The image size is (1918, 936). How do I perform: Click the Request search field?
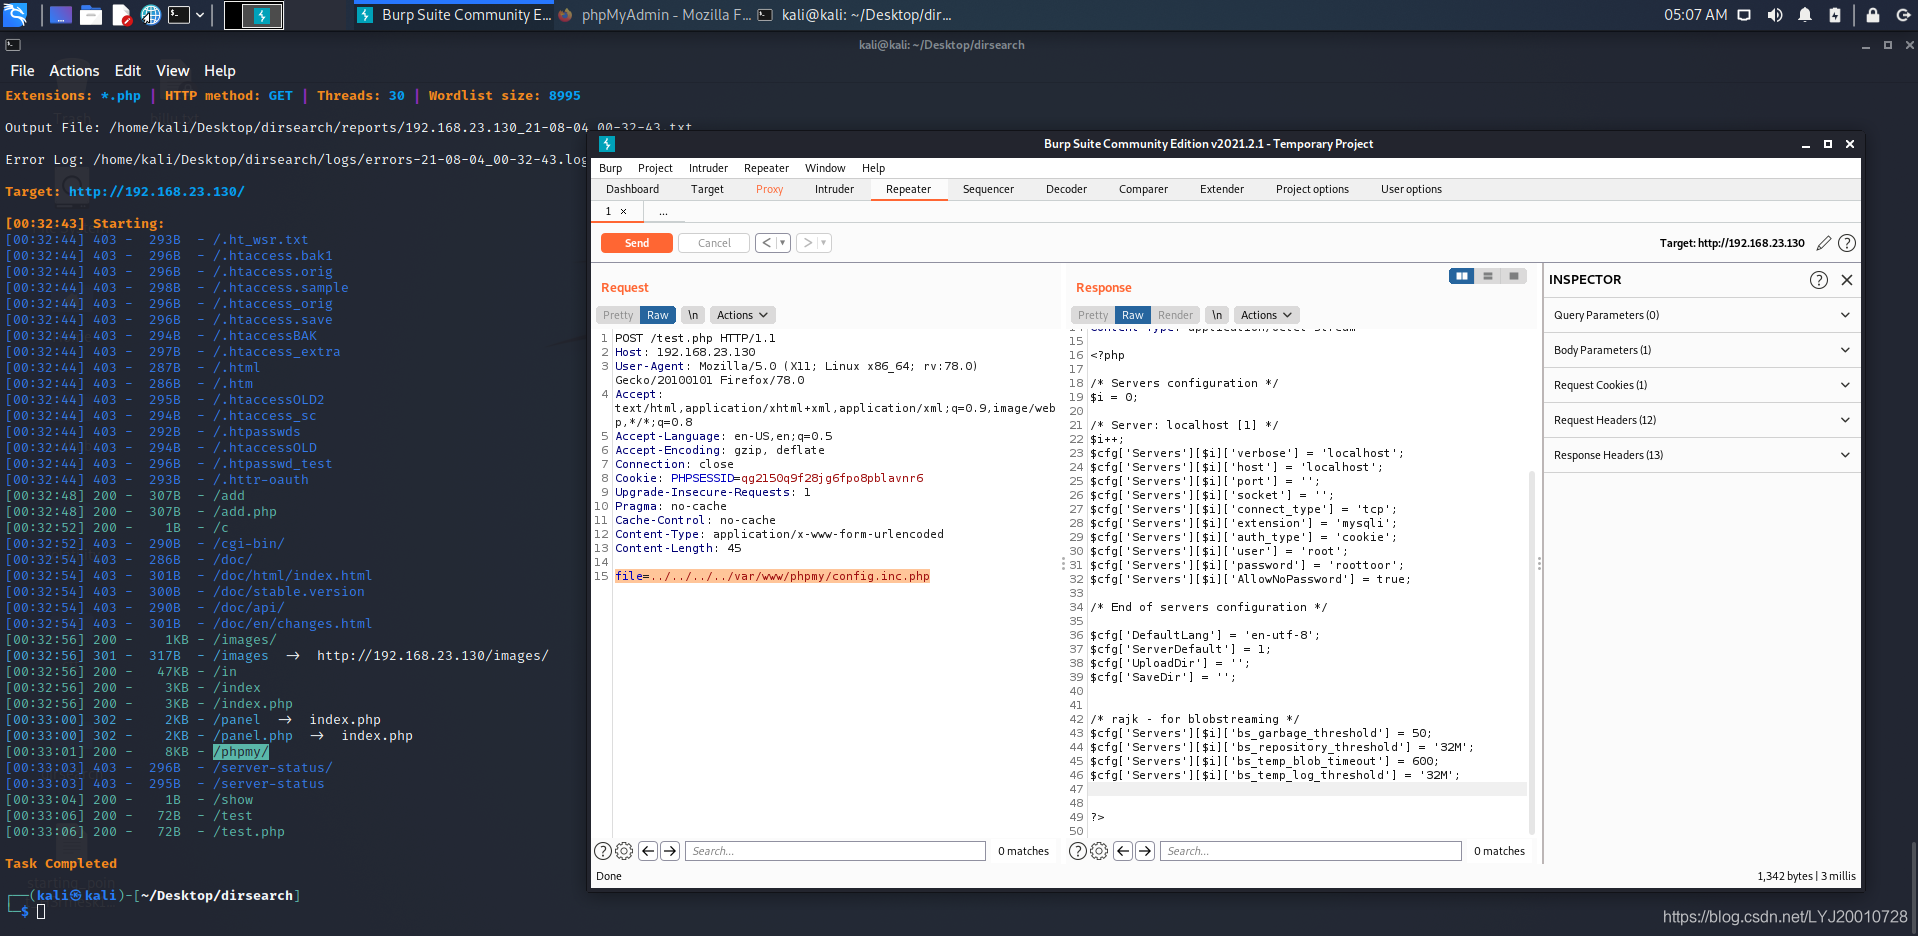pyautogui.click(x=835, y=851)
